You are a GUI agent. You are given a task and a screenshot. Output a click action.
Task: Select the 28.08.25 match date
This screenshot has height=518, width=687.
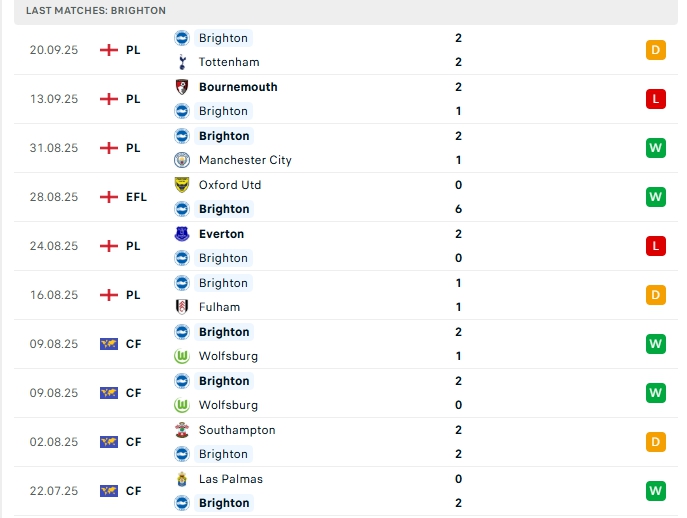[54, 197]
